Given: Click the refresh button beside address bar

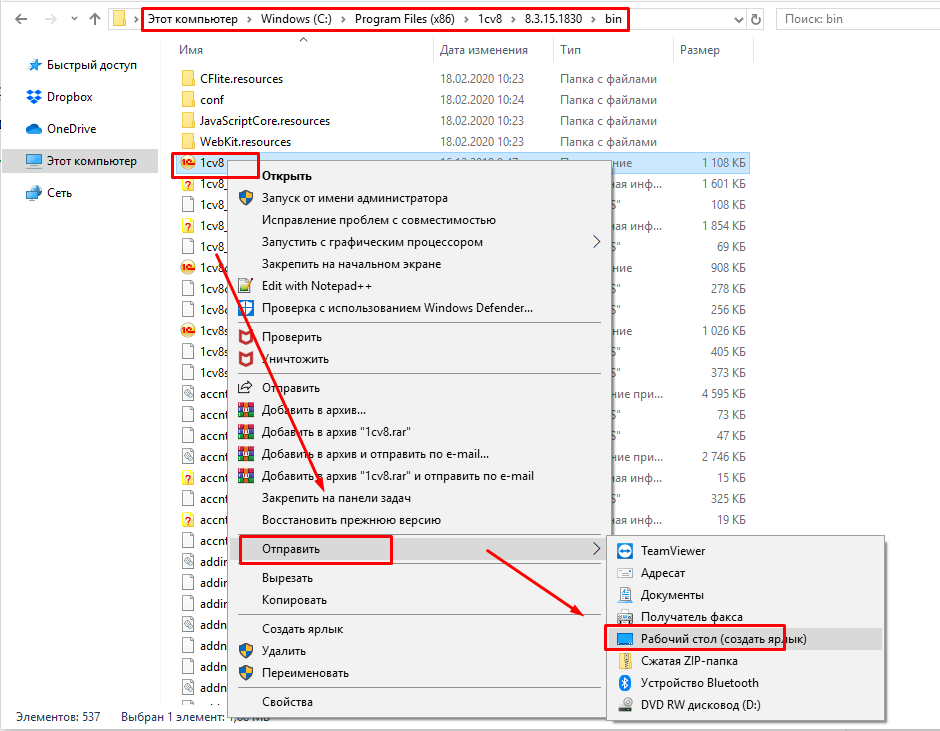Looking at the screenshot, I should click(756, 19).
